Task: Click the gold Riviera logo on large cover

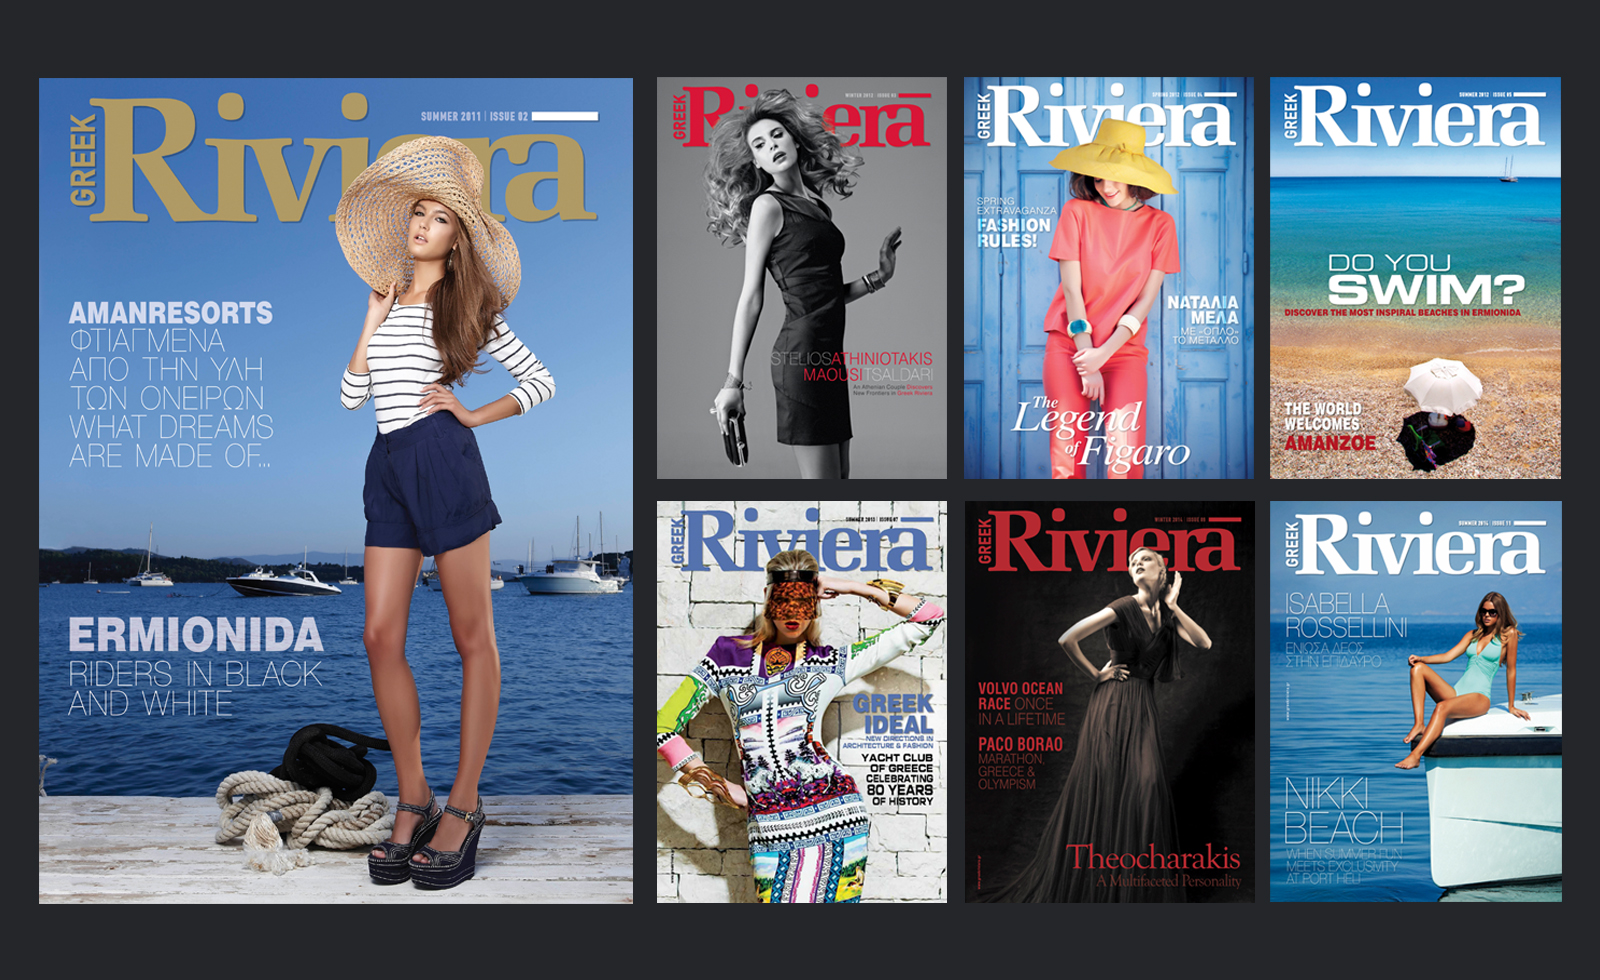Action: (x=200, y=160)
